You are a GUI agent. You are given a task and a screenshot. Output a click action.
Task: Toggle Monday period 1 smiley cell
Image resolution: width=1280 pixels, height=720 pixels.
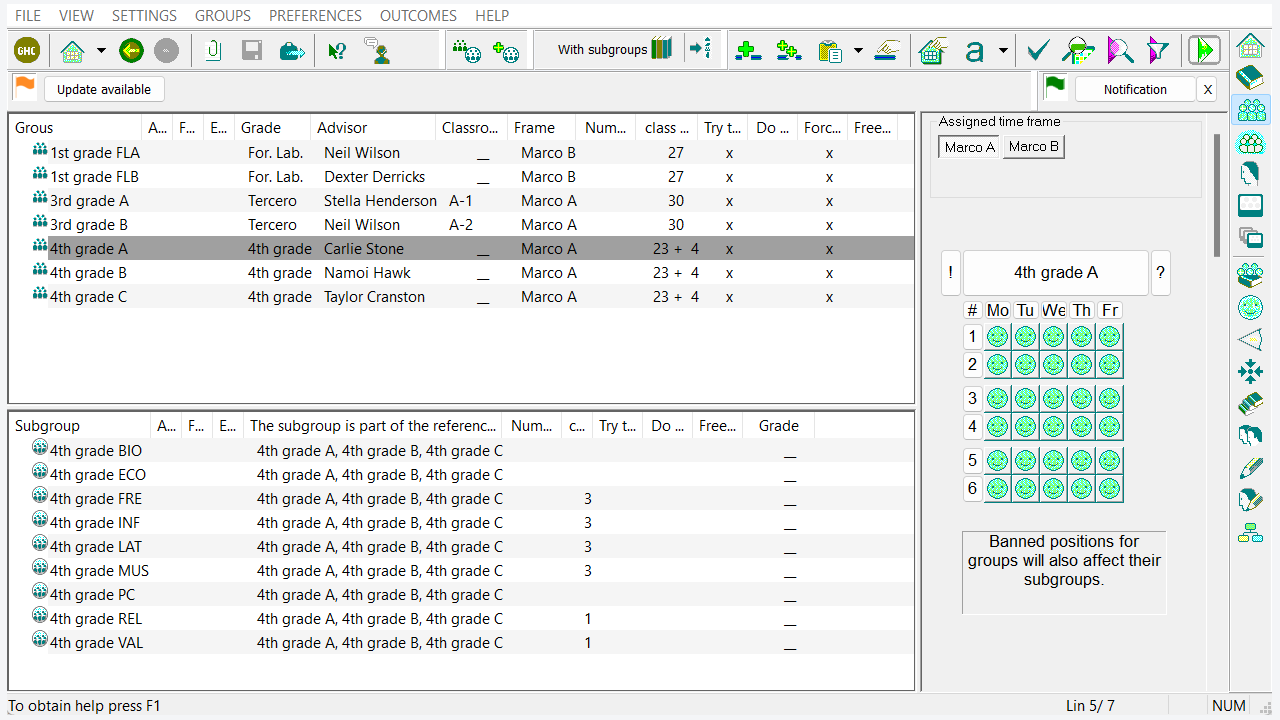pos(997,337)
